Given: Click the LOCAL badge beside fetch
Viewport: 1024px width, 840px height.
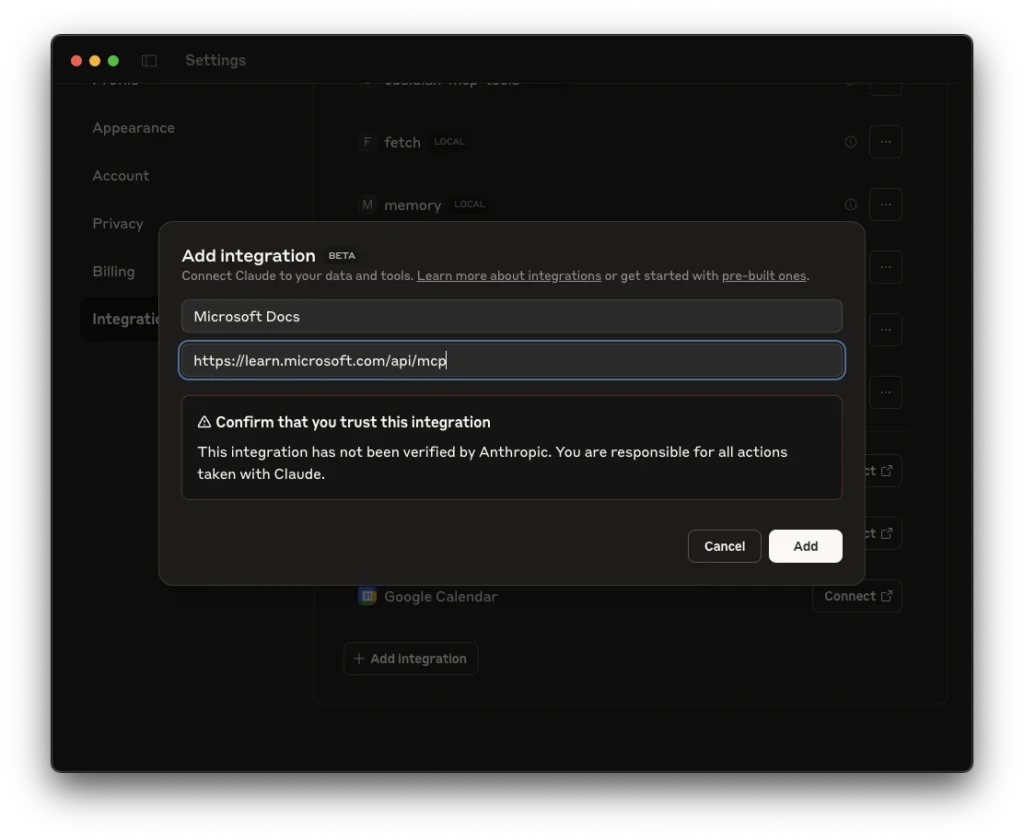Looking at the screenshot, I should [449, 142].
